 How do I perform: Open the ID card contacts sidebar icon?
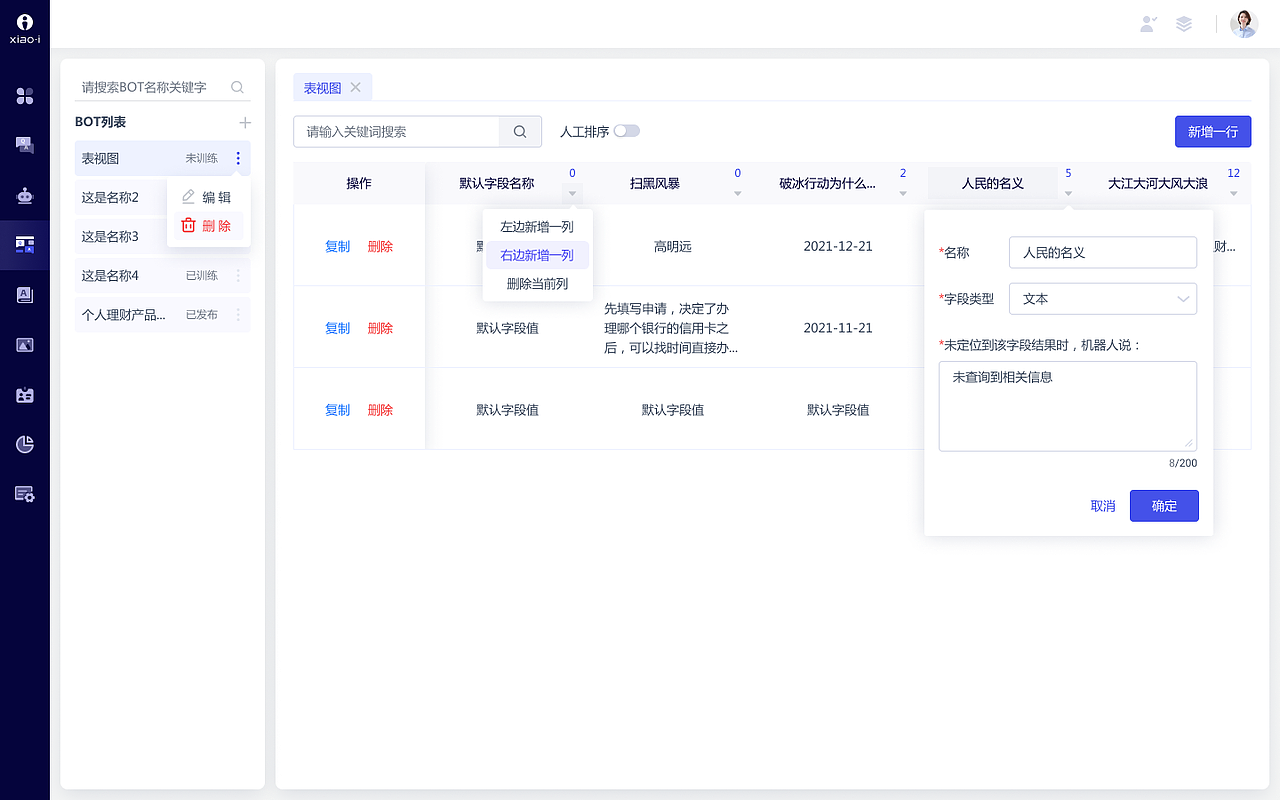(x=25, y=393)
